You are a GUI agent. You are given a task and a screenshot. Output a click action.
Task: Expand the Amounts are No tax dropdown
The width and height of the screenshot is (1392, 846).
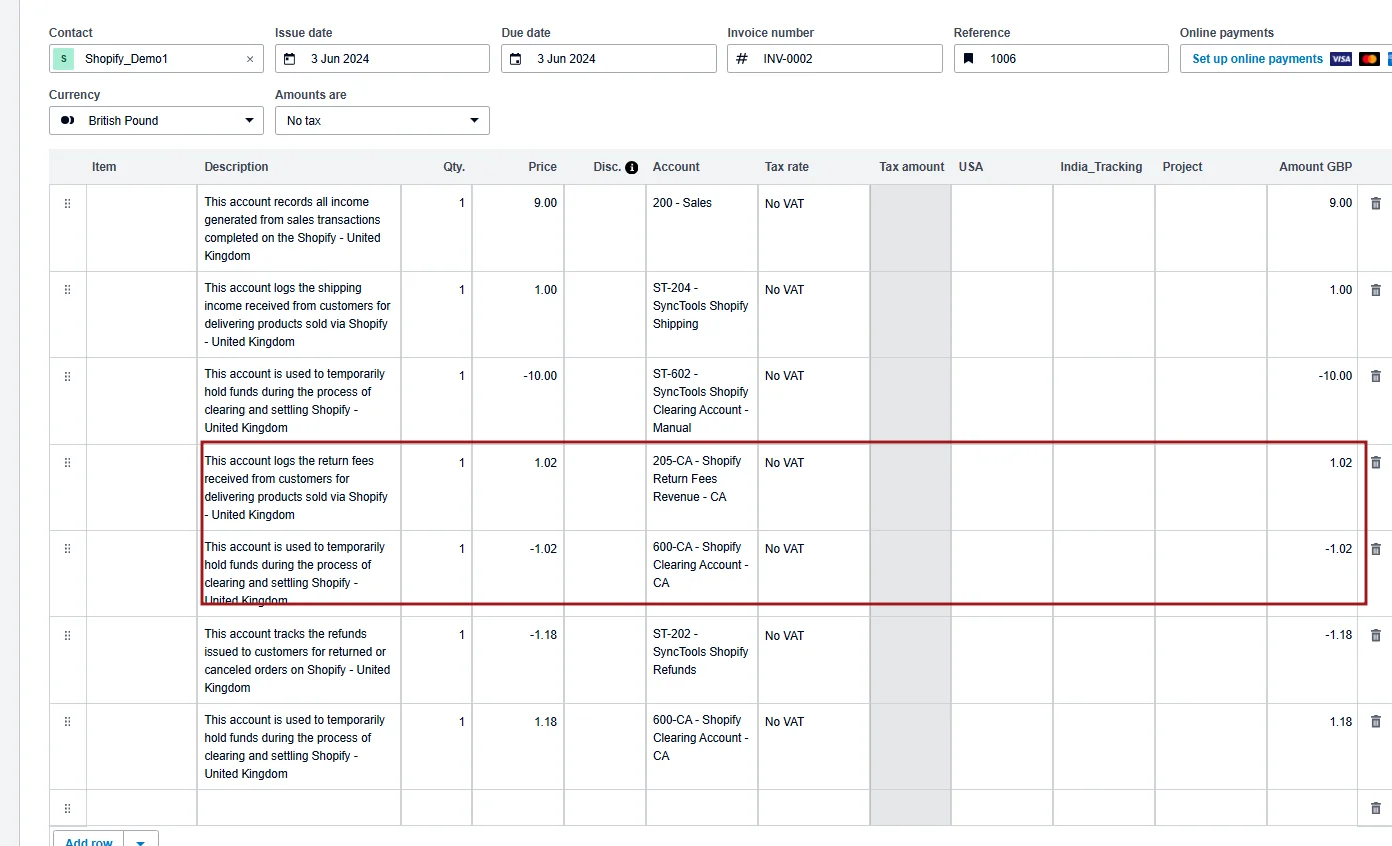click(x=382, y=121)
